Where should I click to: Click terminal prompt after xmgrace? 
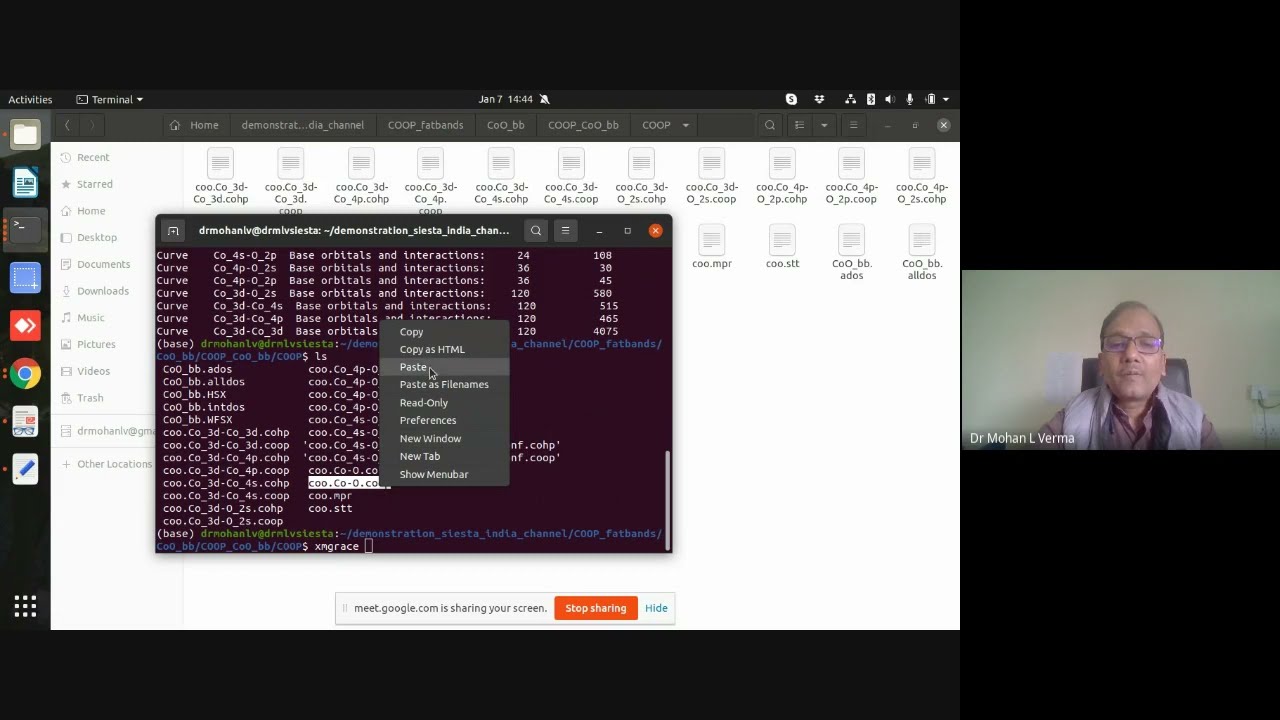click(x=368, y=546)
